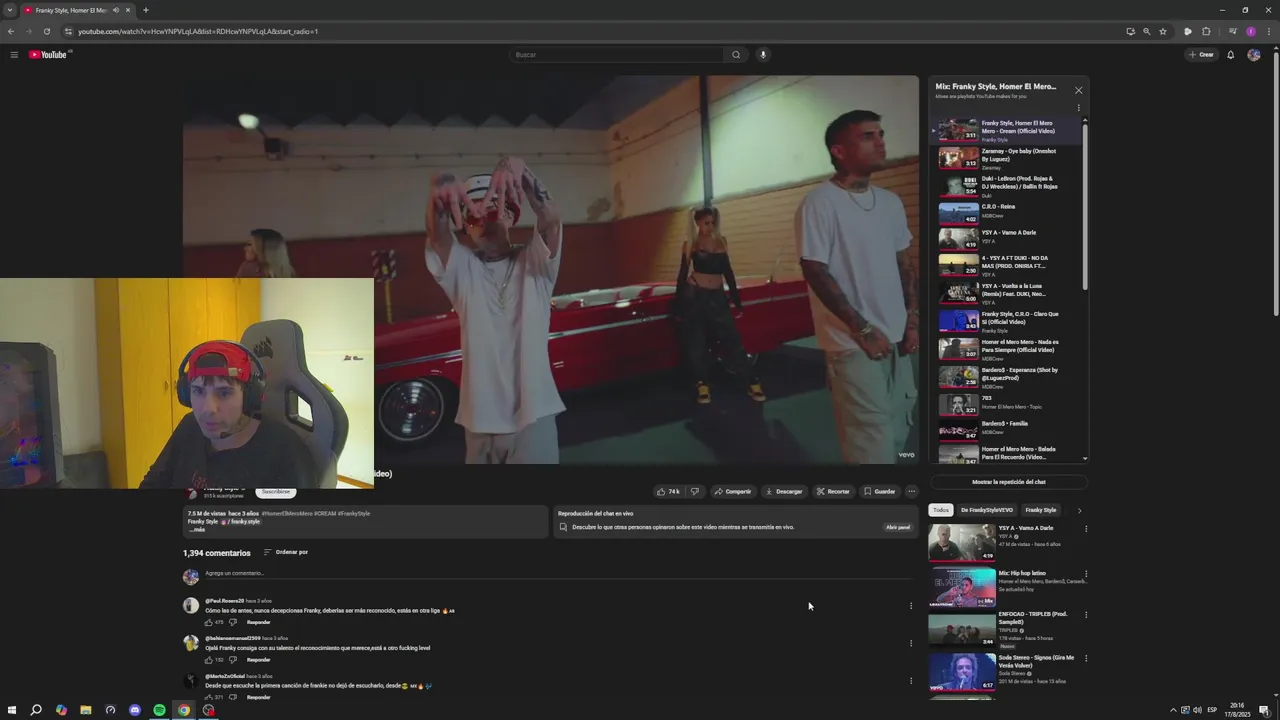Open recommended video YSY A - Vamo A Darle thumbnail
This screenshot has width=1280, height=720.
pyautogui.click(x=962, y=542)
